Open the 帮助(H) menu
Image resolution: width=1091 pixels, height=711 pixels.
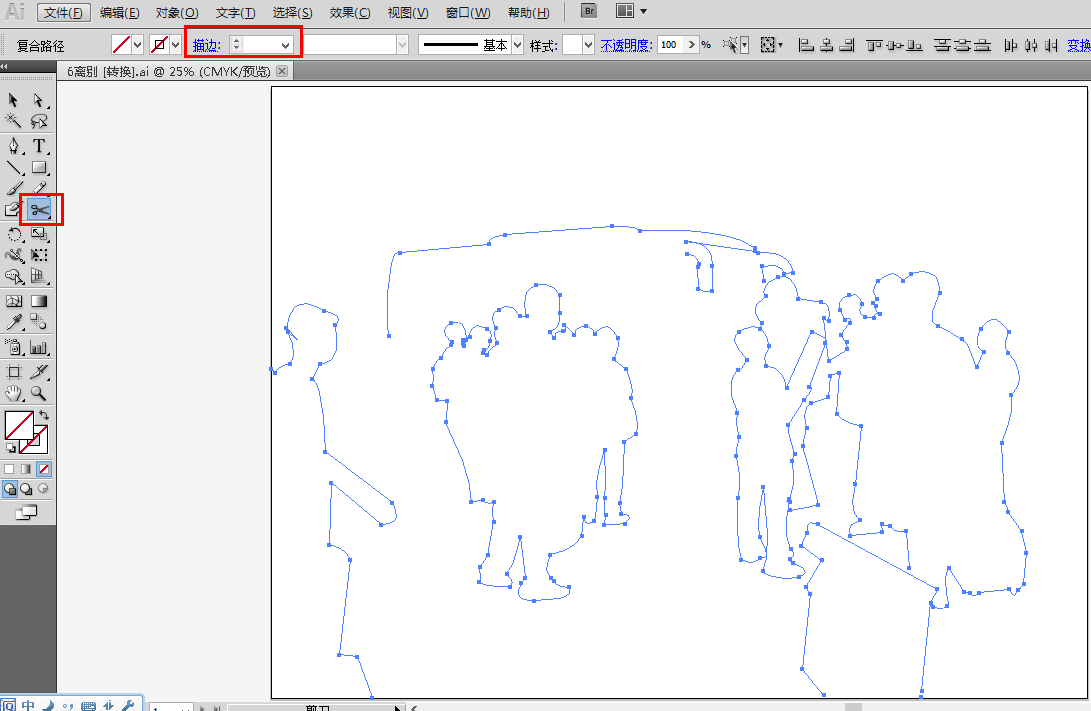[528, 13]
